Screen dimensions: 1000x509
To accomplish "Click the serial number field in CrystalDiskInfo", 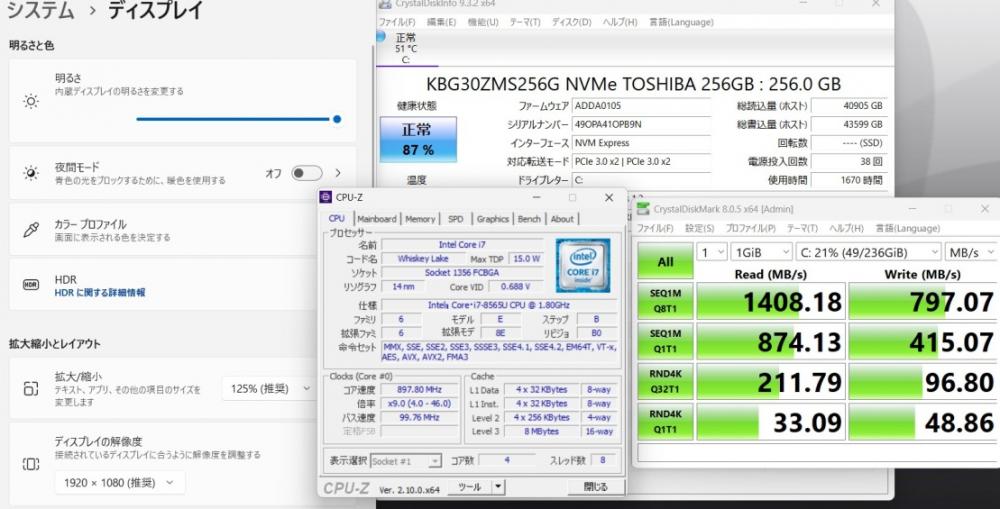I will pyautogui.click(x=642, y=124).
